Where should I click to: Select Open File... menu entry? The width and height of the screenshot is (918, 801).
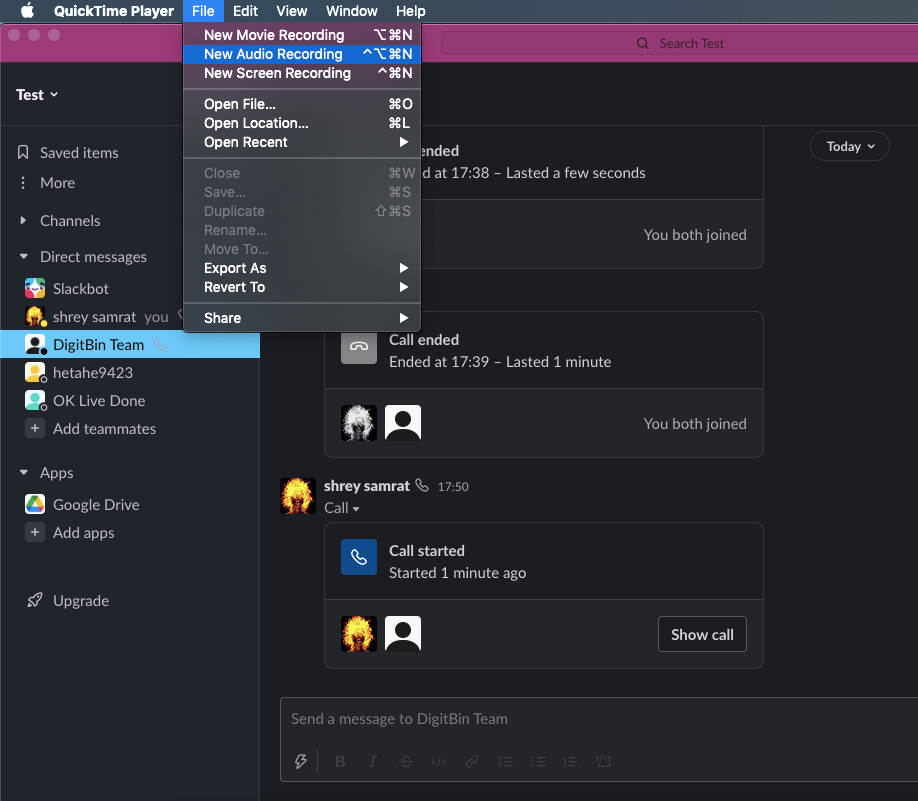tap(302, 104)
